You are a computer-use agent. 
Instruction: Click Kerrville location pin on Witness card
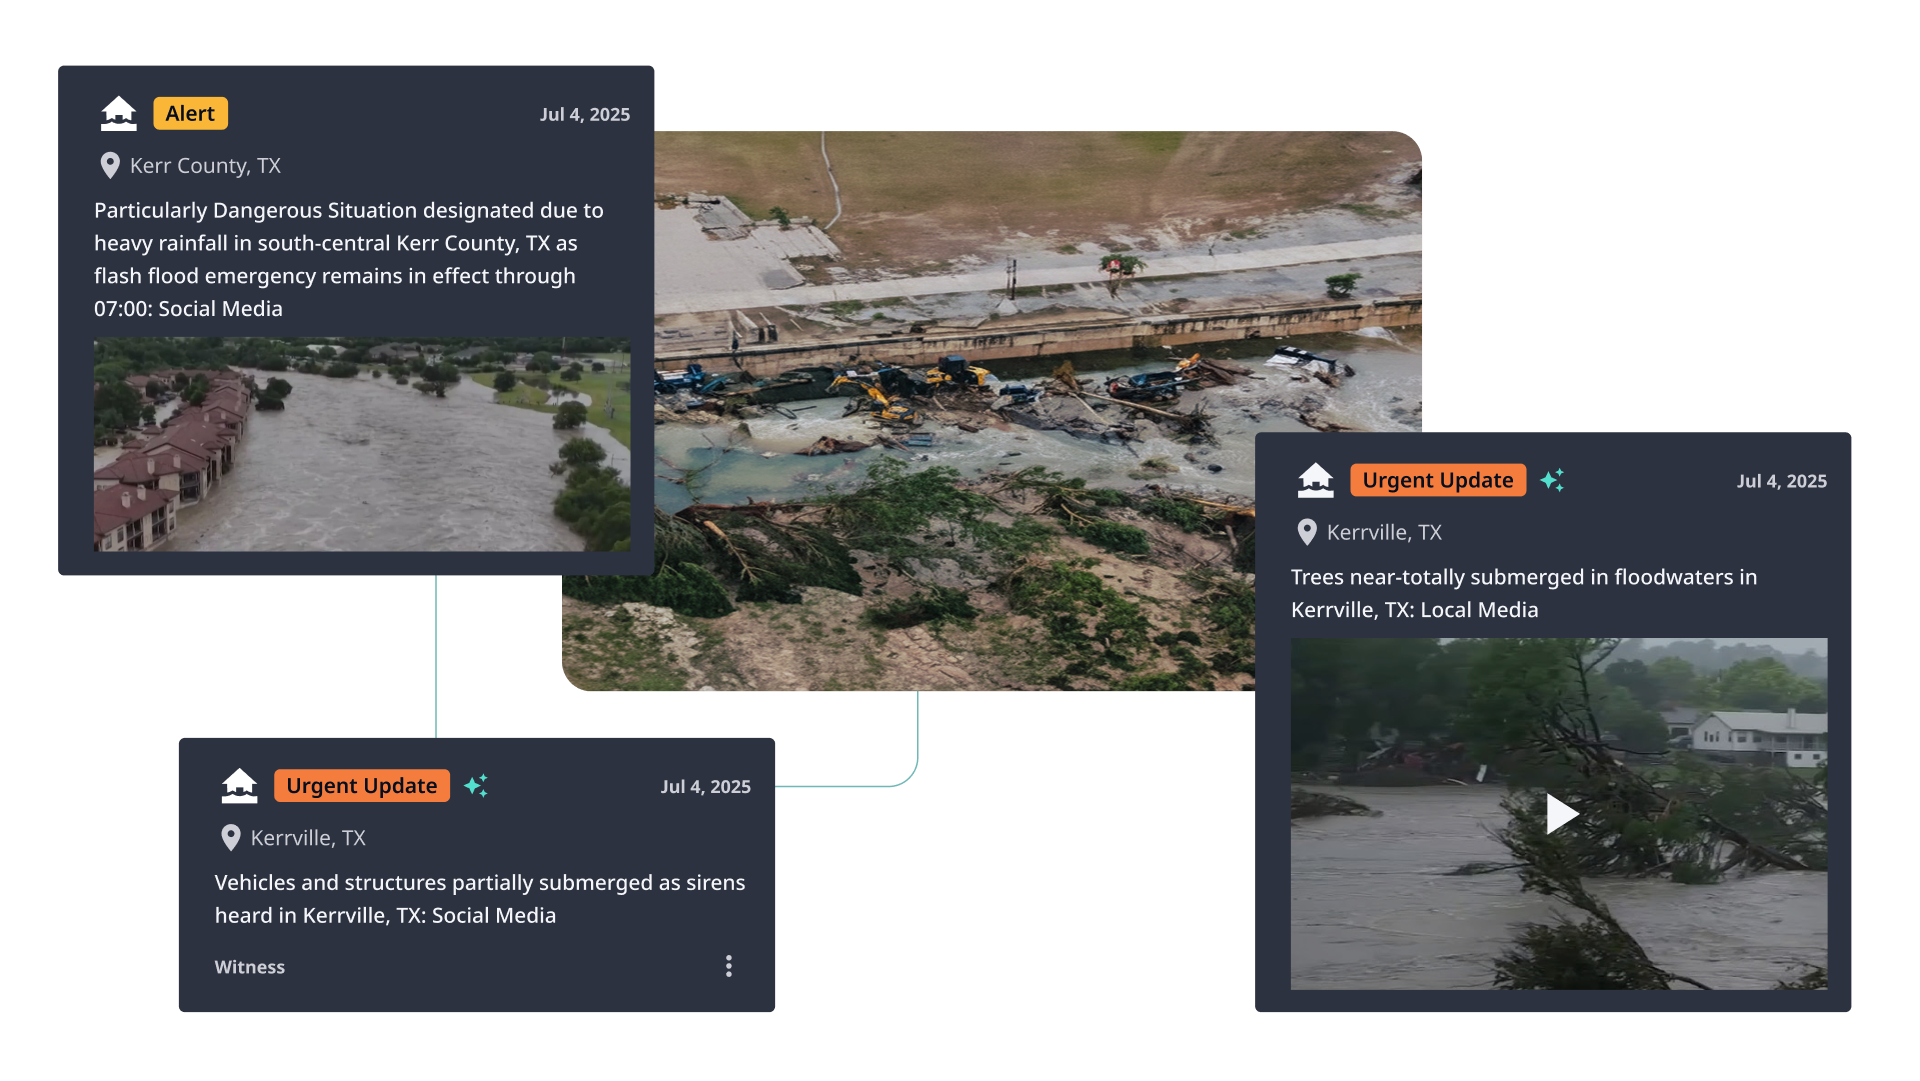point(231,838)
